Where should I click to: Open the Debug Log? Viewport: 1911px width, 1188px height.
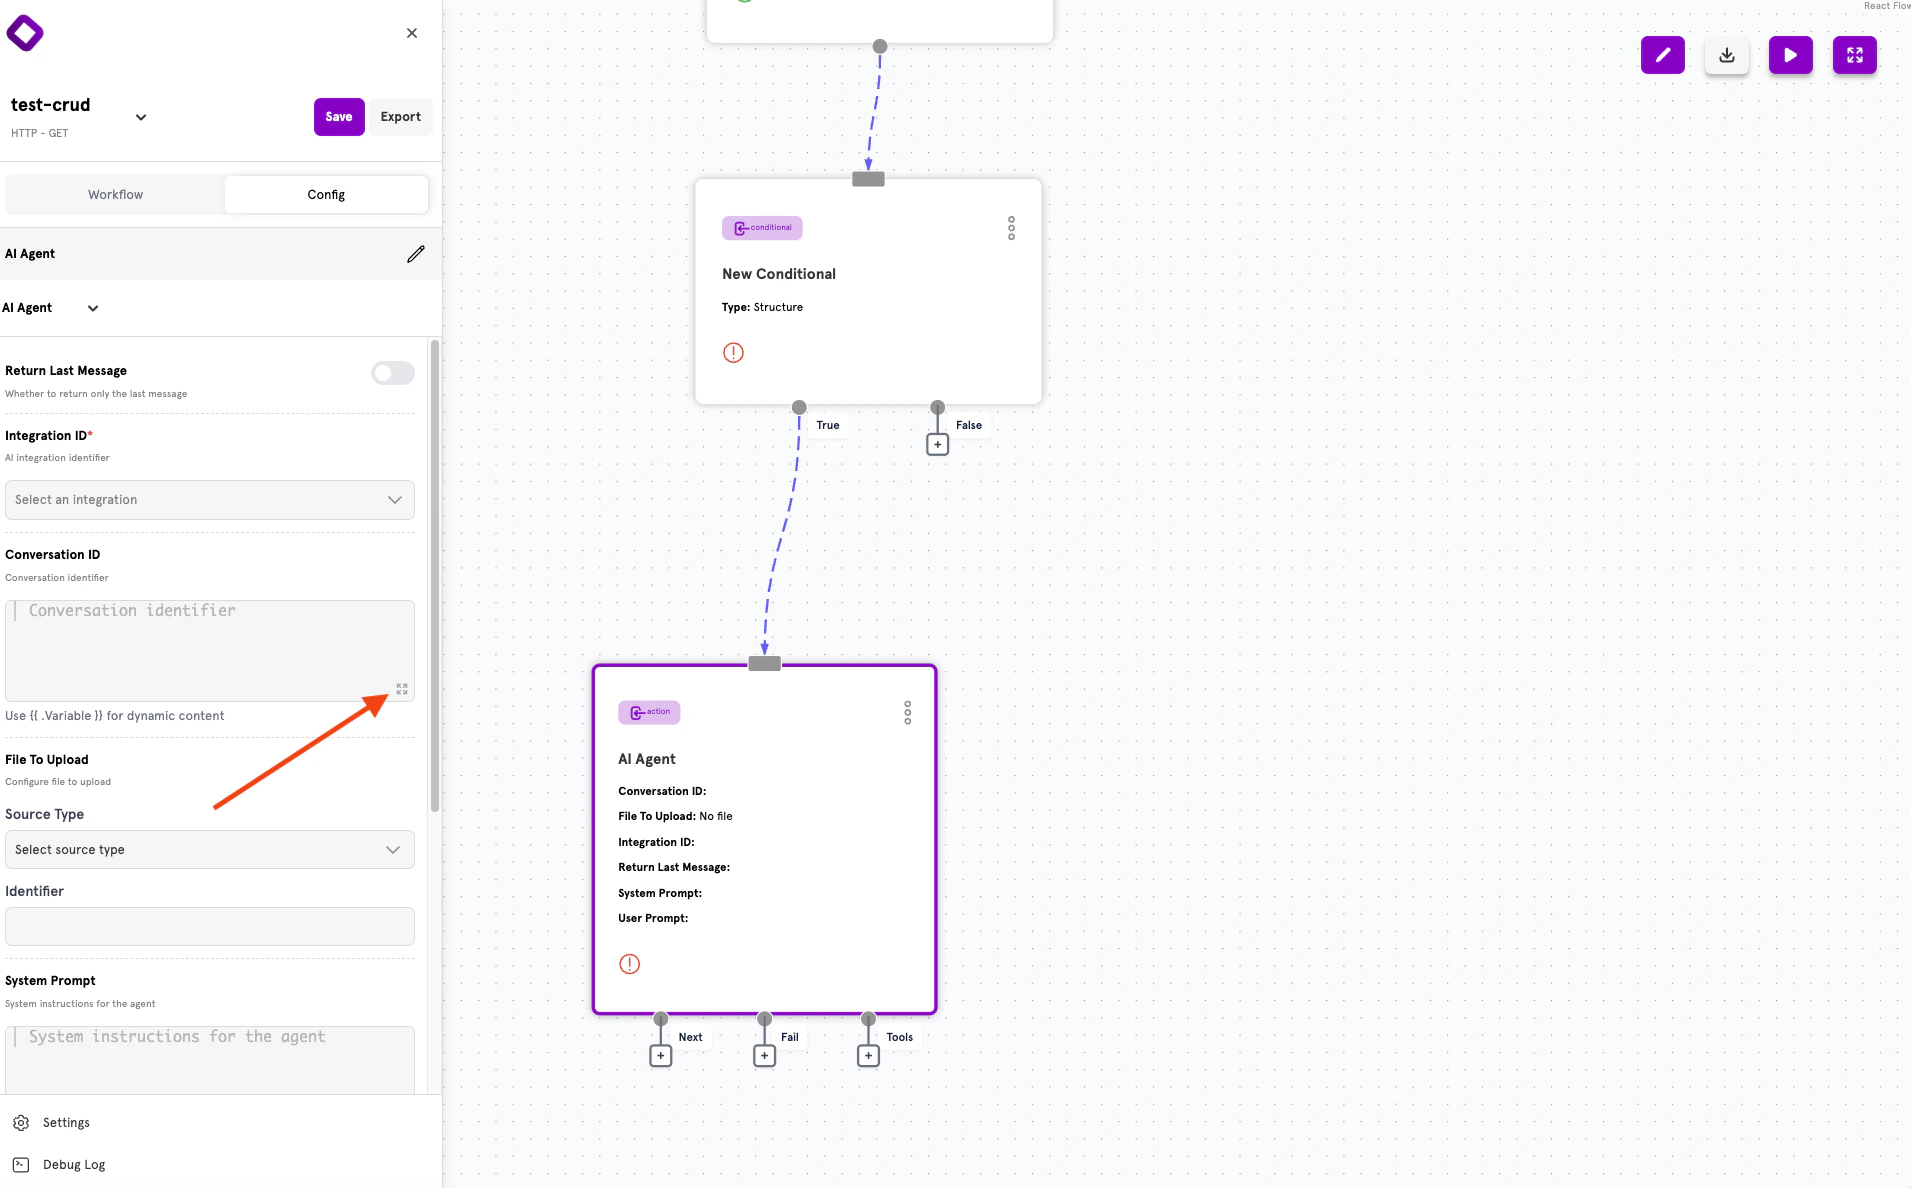coord(74,1165)
